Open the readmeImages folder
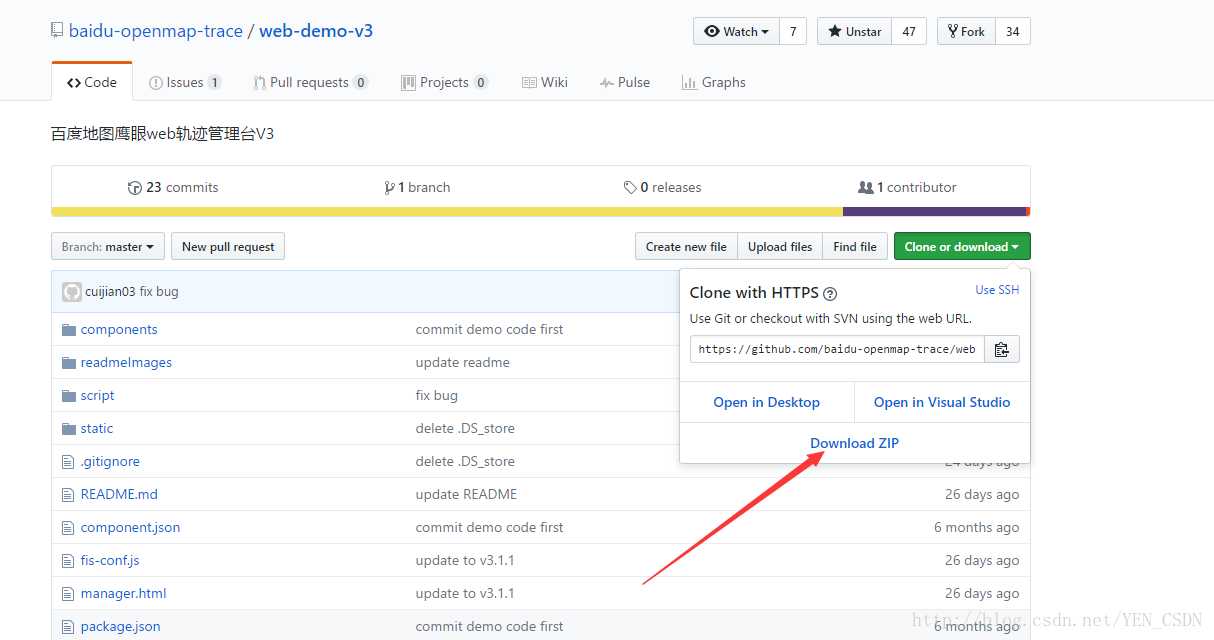Viewport: 1214px width, 640px height. tap(126, 363)
